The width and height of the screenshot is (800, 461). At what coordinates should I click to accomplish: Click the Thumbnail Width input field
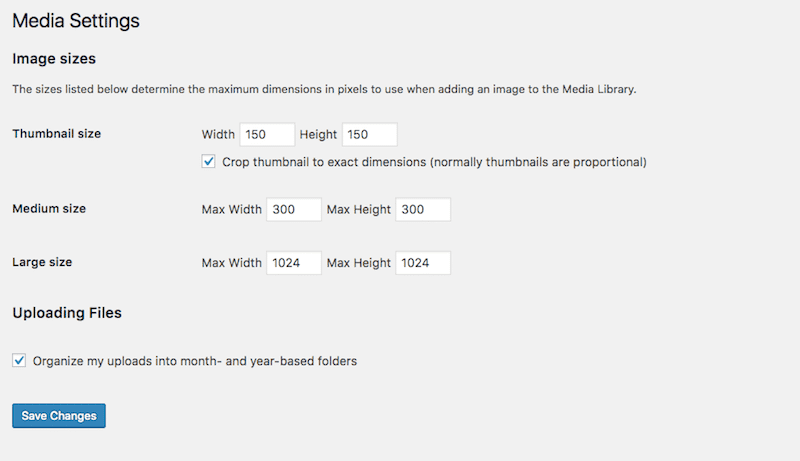coord(267,134)
